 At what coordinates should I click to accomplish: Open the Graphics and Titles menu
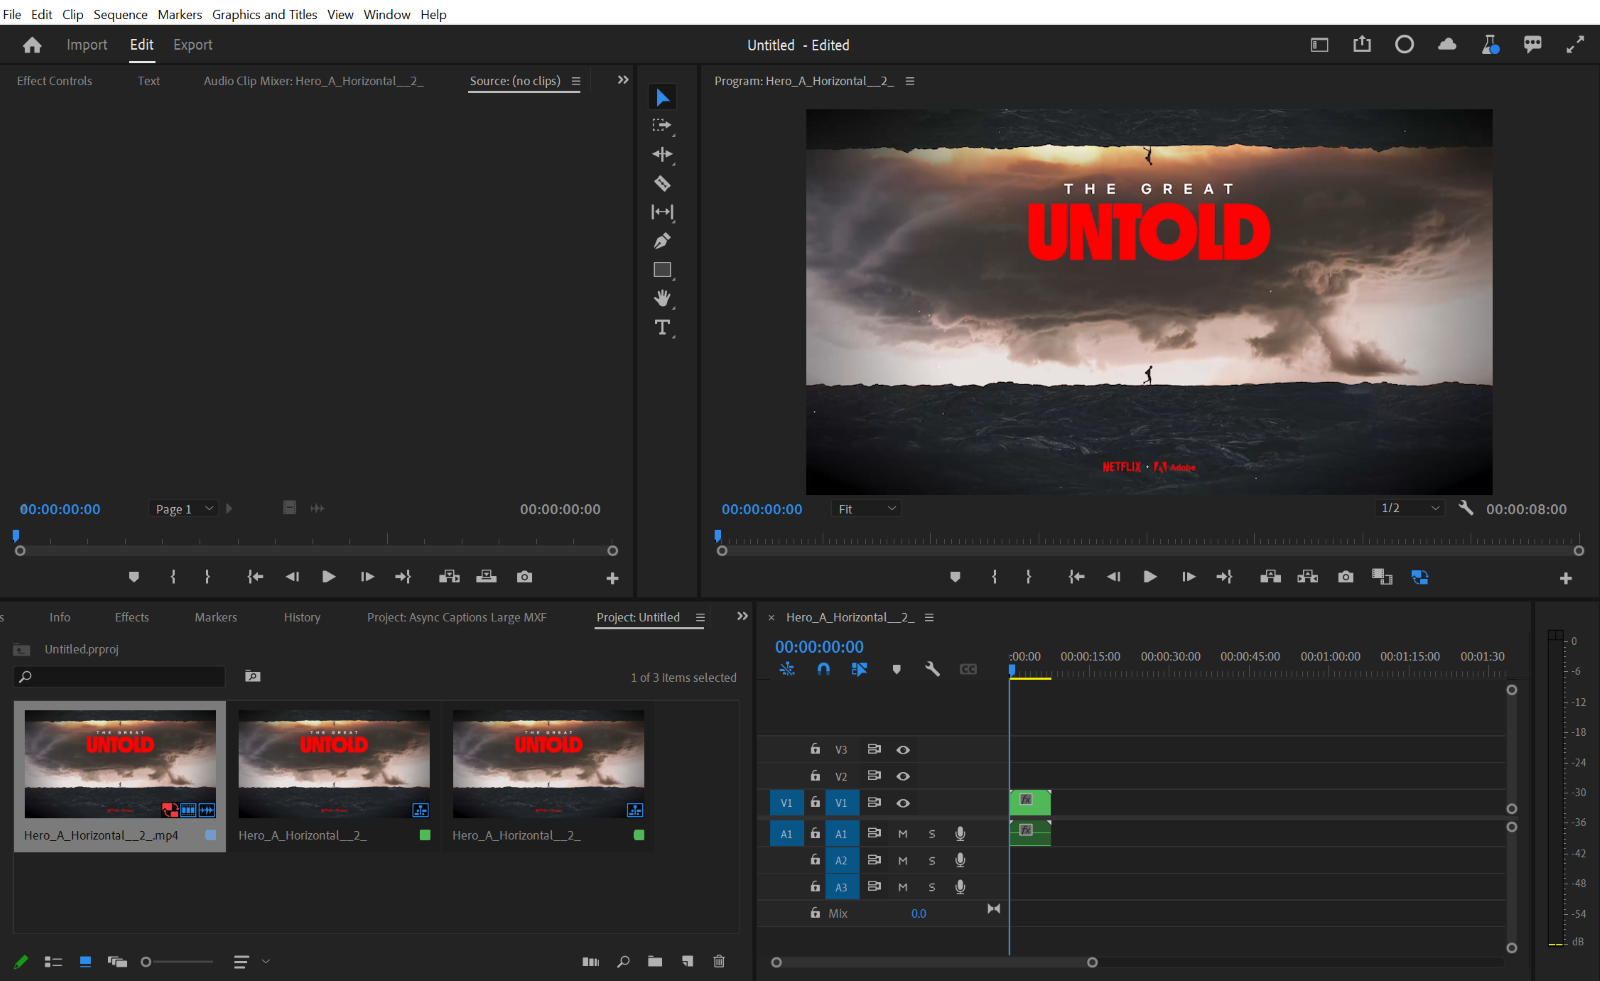coord(264,14)
